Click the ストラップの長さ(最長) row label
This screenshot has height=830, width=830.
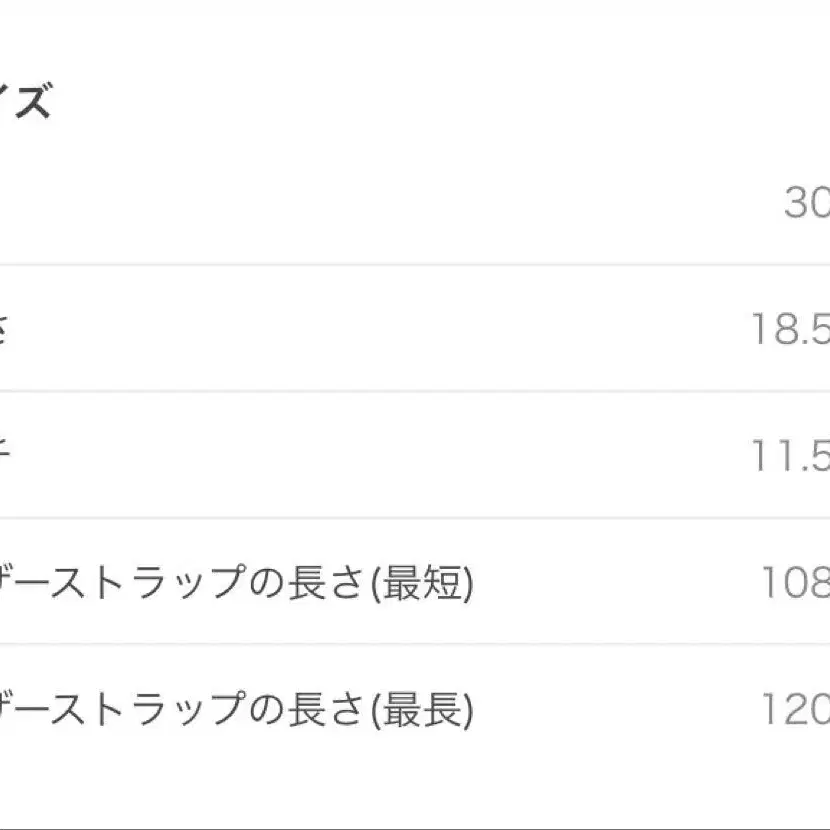coord(235,709)
